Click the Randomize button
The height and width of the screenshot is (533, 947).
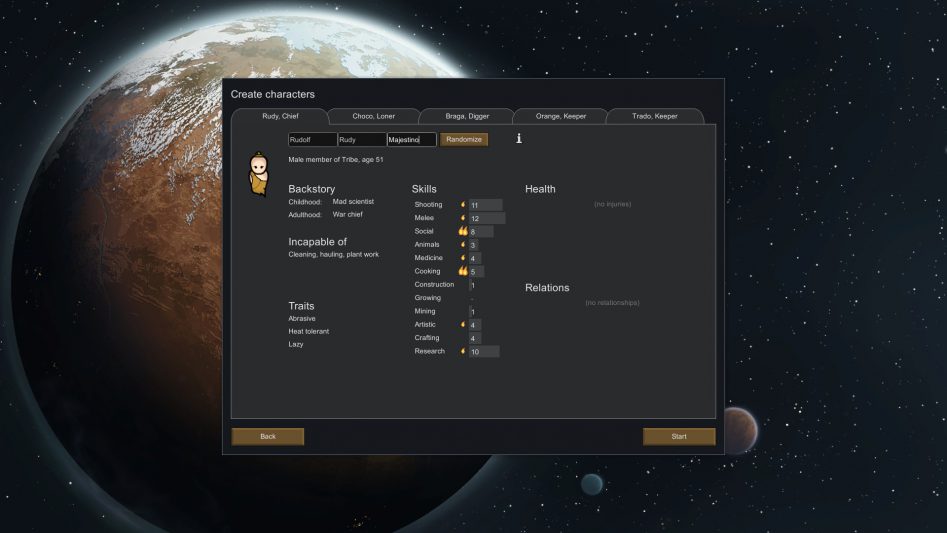point(464,139)
